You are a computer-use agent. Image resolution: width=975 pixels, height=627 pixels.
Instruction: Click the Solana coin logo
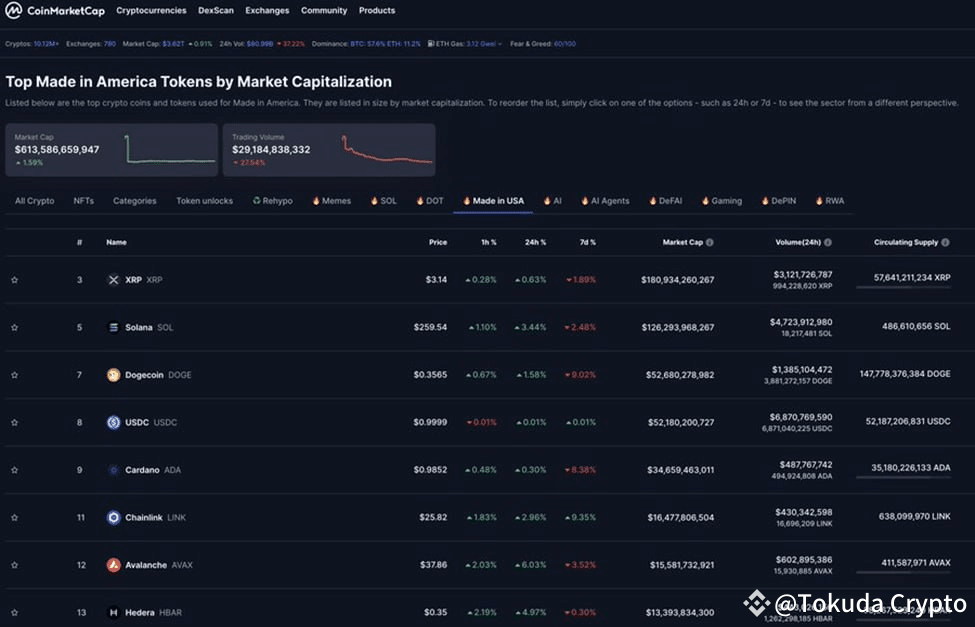(x=112, y=327)
